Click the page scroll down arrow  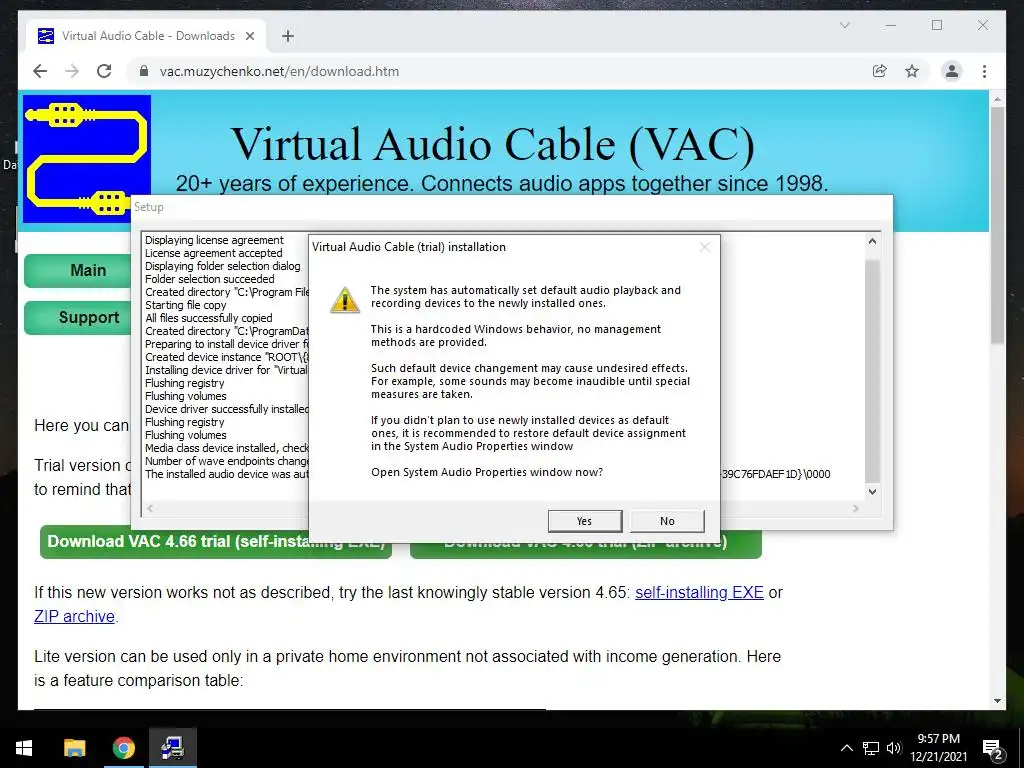point(997,701)
